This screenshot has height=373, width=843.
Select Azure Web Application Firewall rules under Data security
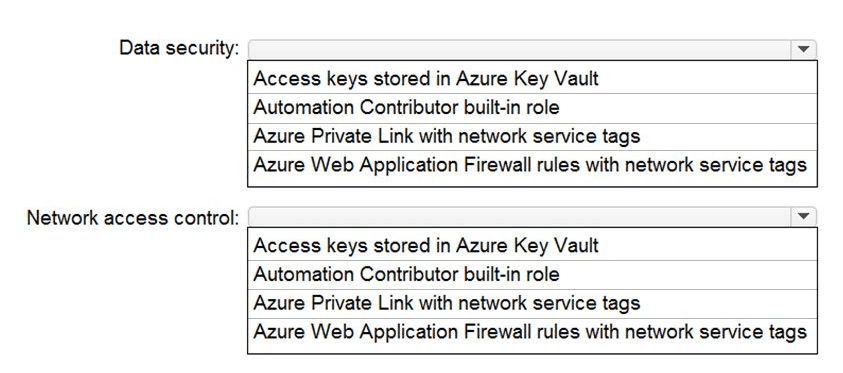[532, 165]
